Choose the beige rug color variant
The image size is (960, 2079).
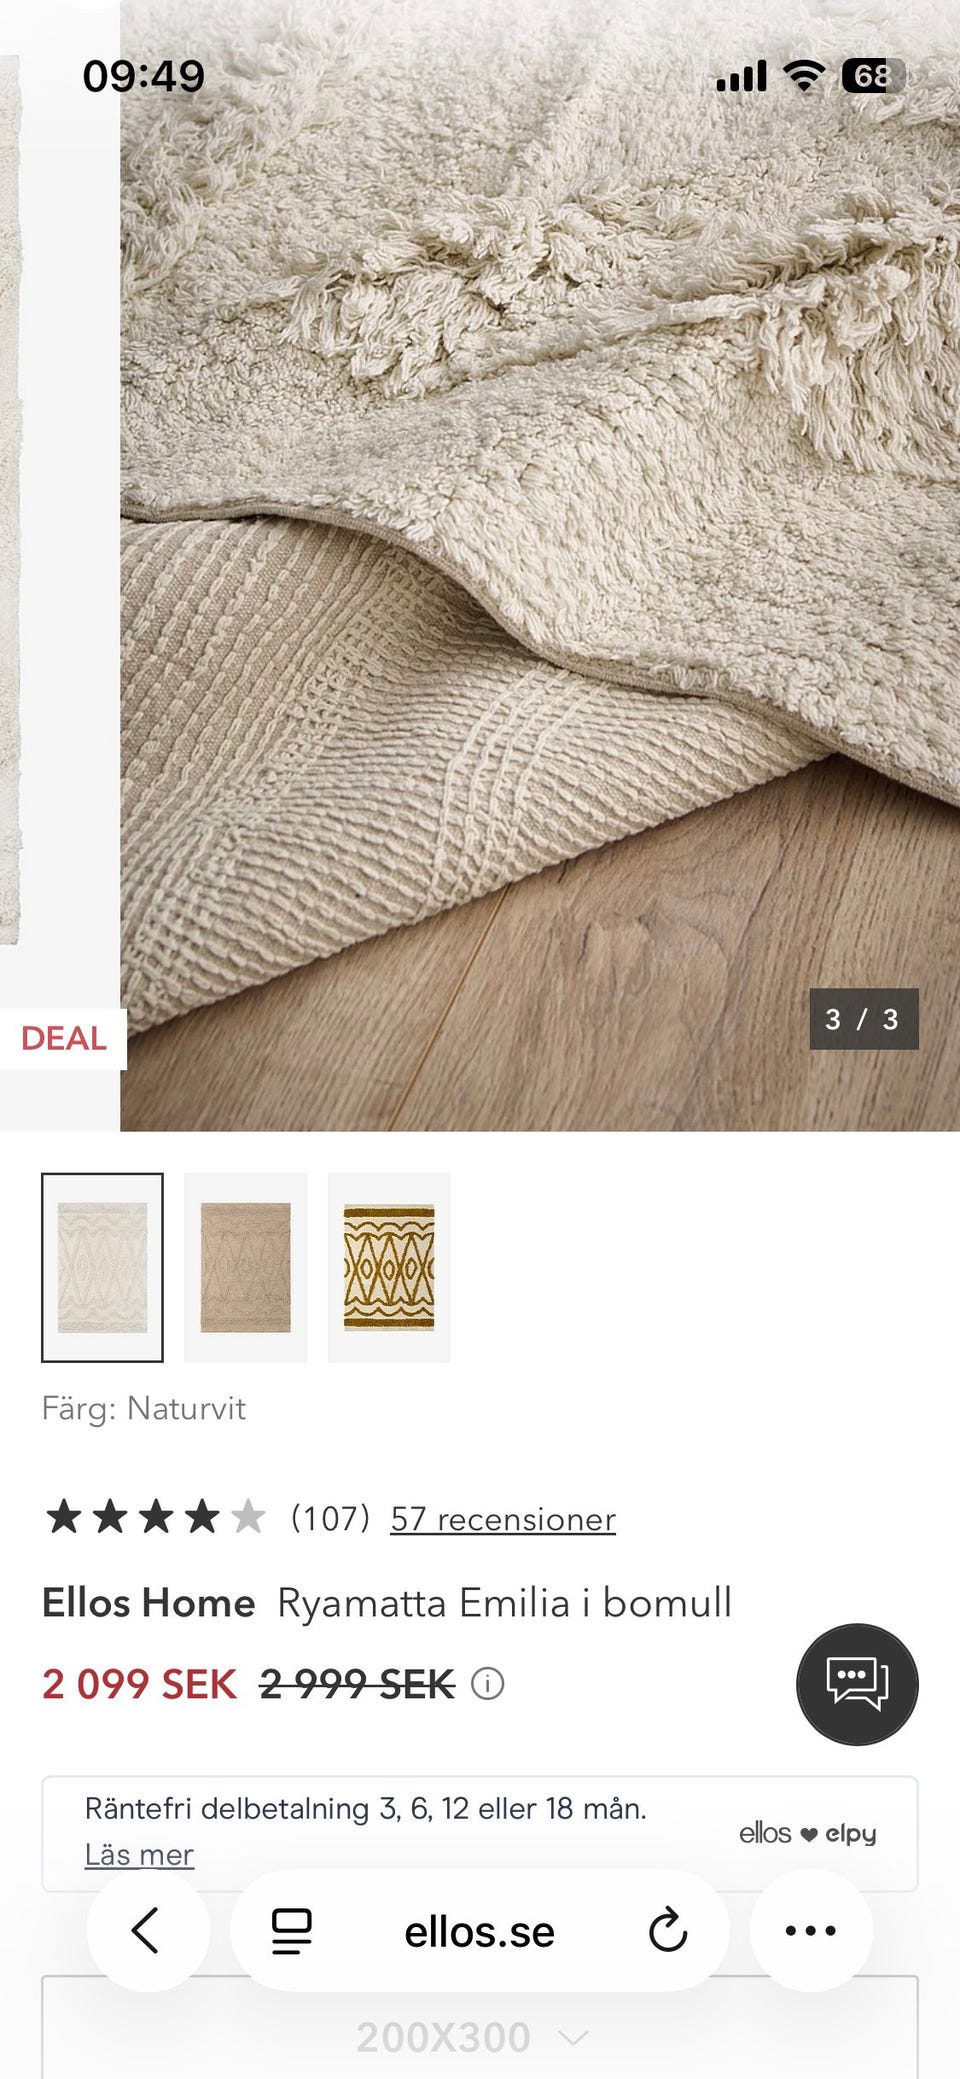246,1267
